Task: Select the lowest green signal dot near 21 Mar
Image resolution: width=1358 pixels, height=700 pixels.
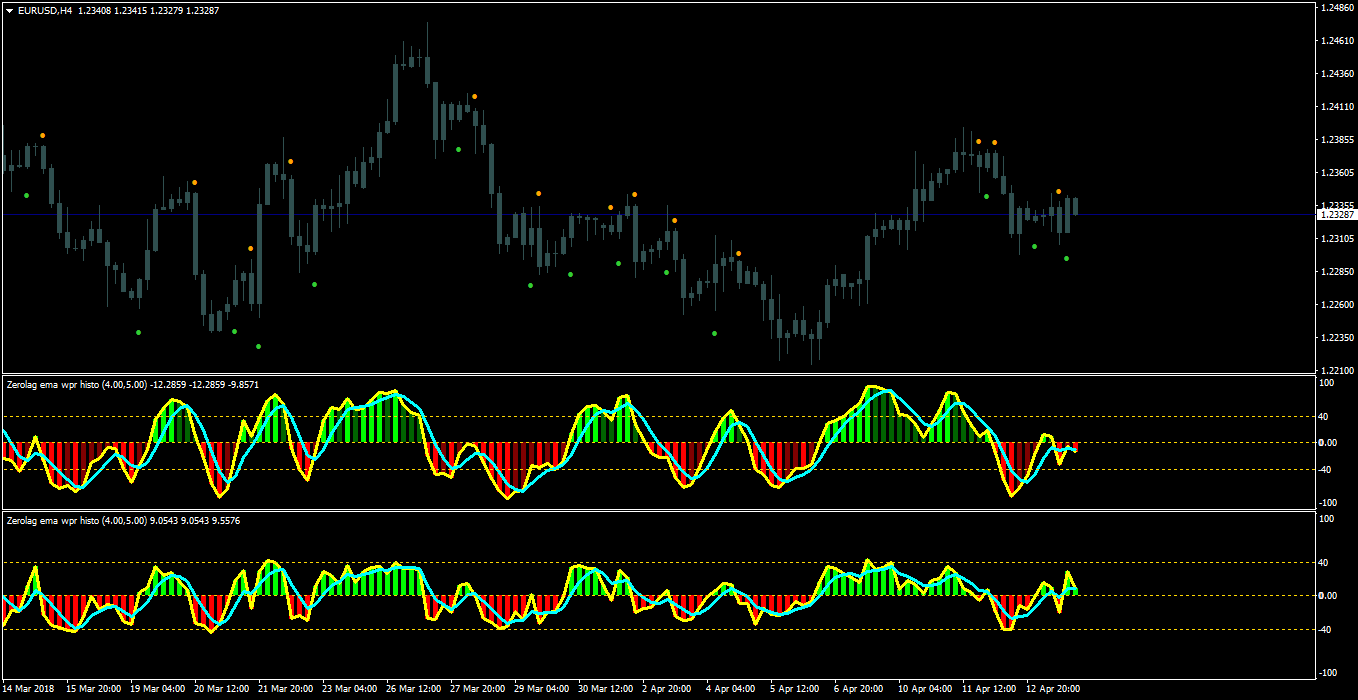Action: (x=258, y=347)
